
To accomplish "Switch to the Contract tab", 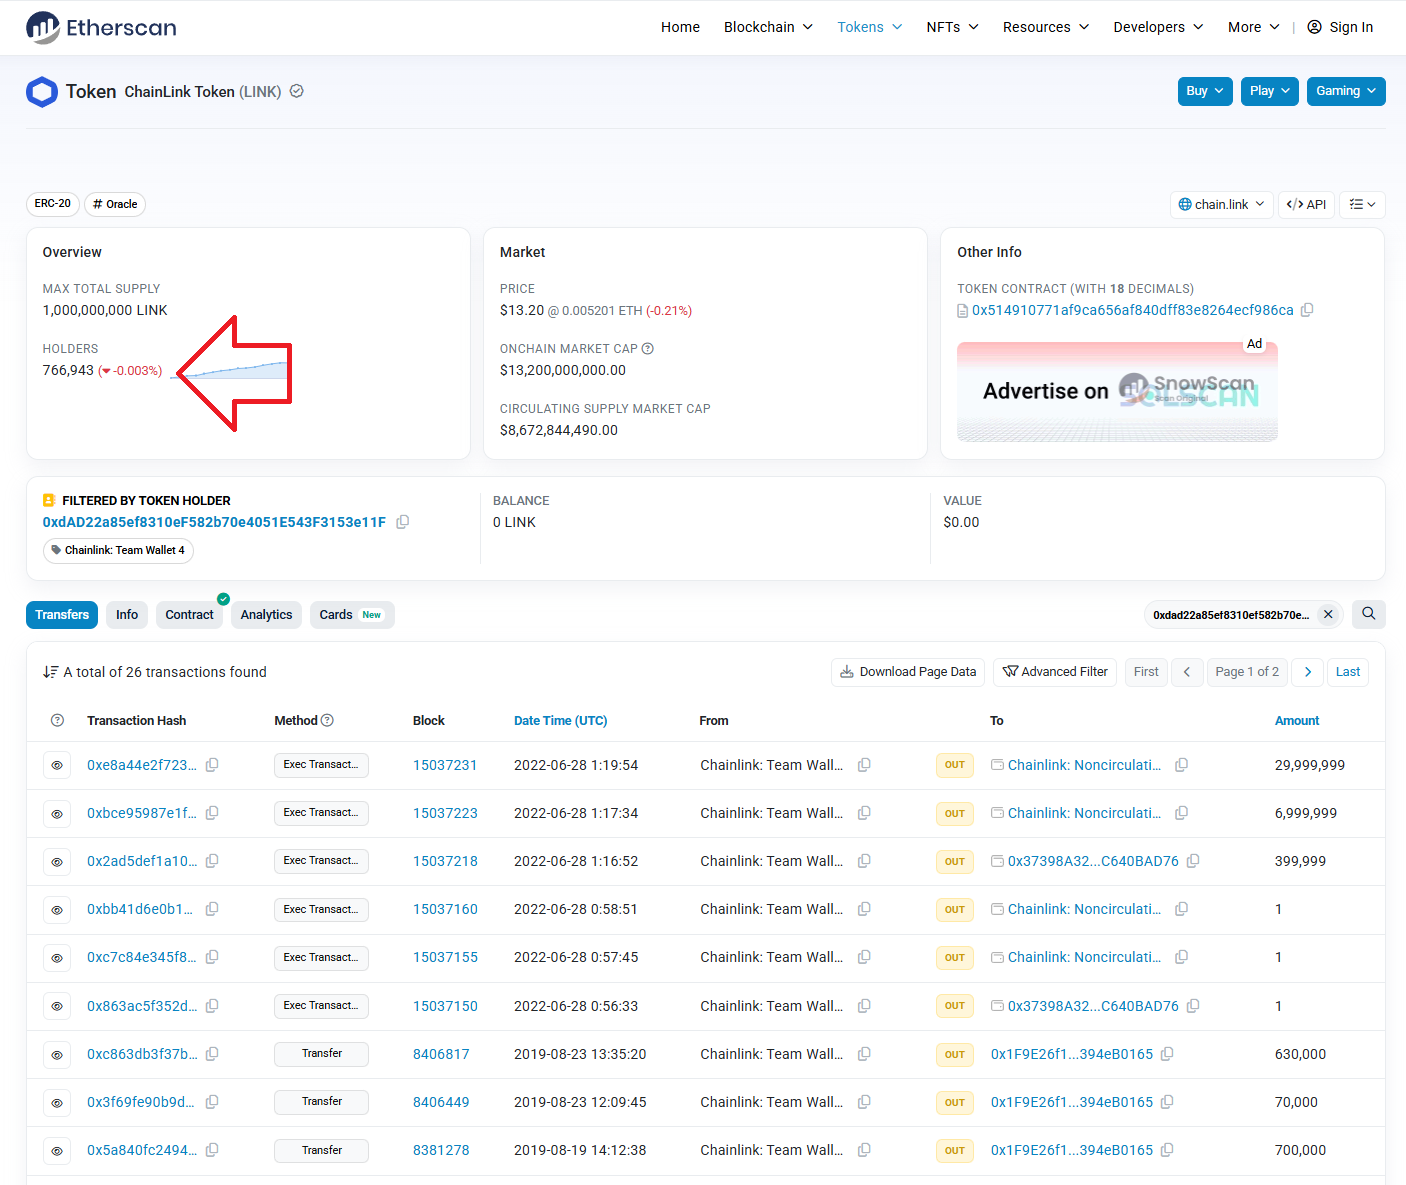I will click(189, 615).
